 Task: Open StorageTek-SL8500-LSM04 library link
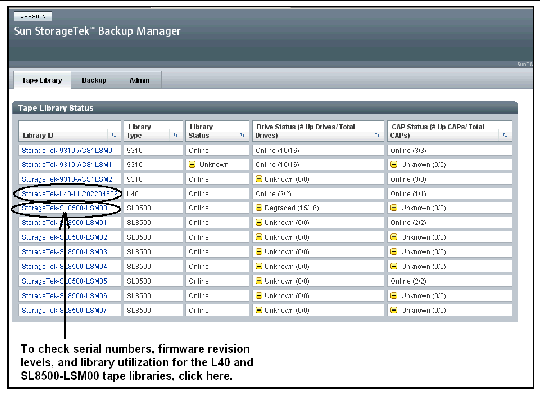point(64,266)
